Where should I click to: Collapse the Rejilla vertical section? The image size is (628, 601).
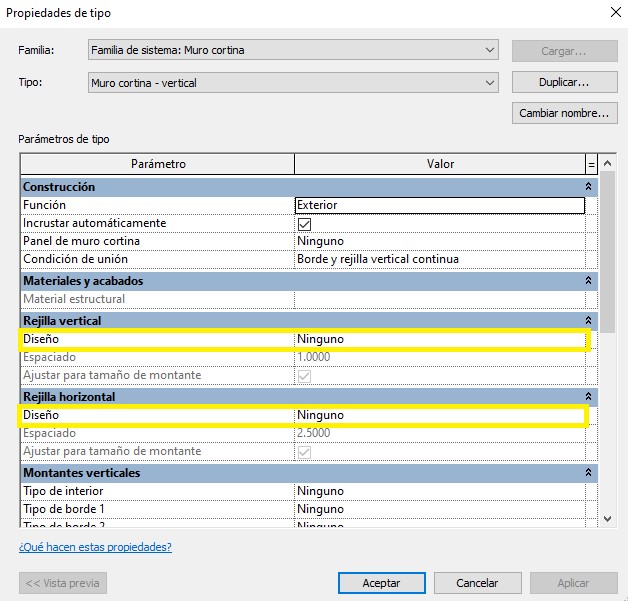point(588,321)
